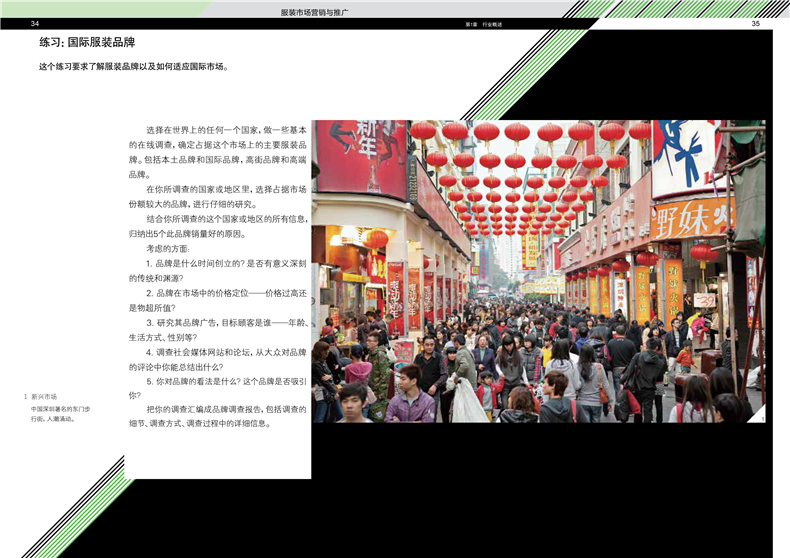This screenshot has height=558, width=790.
Task: Click the caption title 新兴市场
Action: click(44, 397)
